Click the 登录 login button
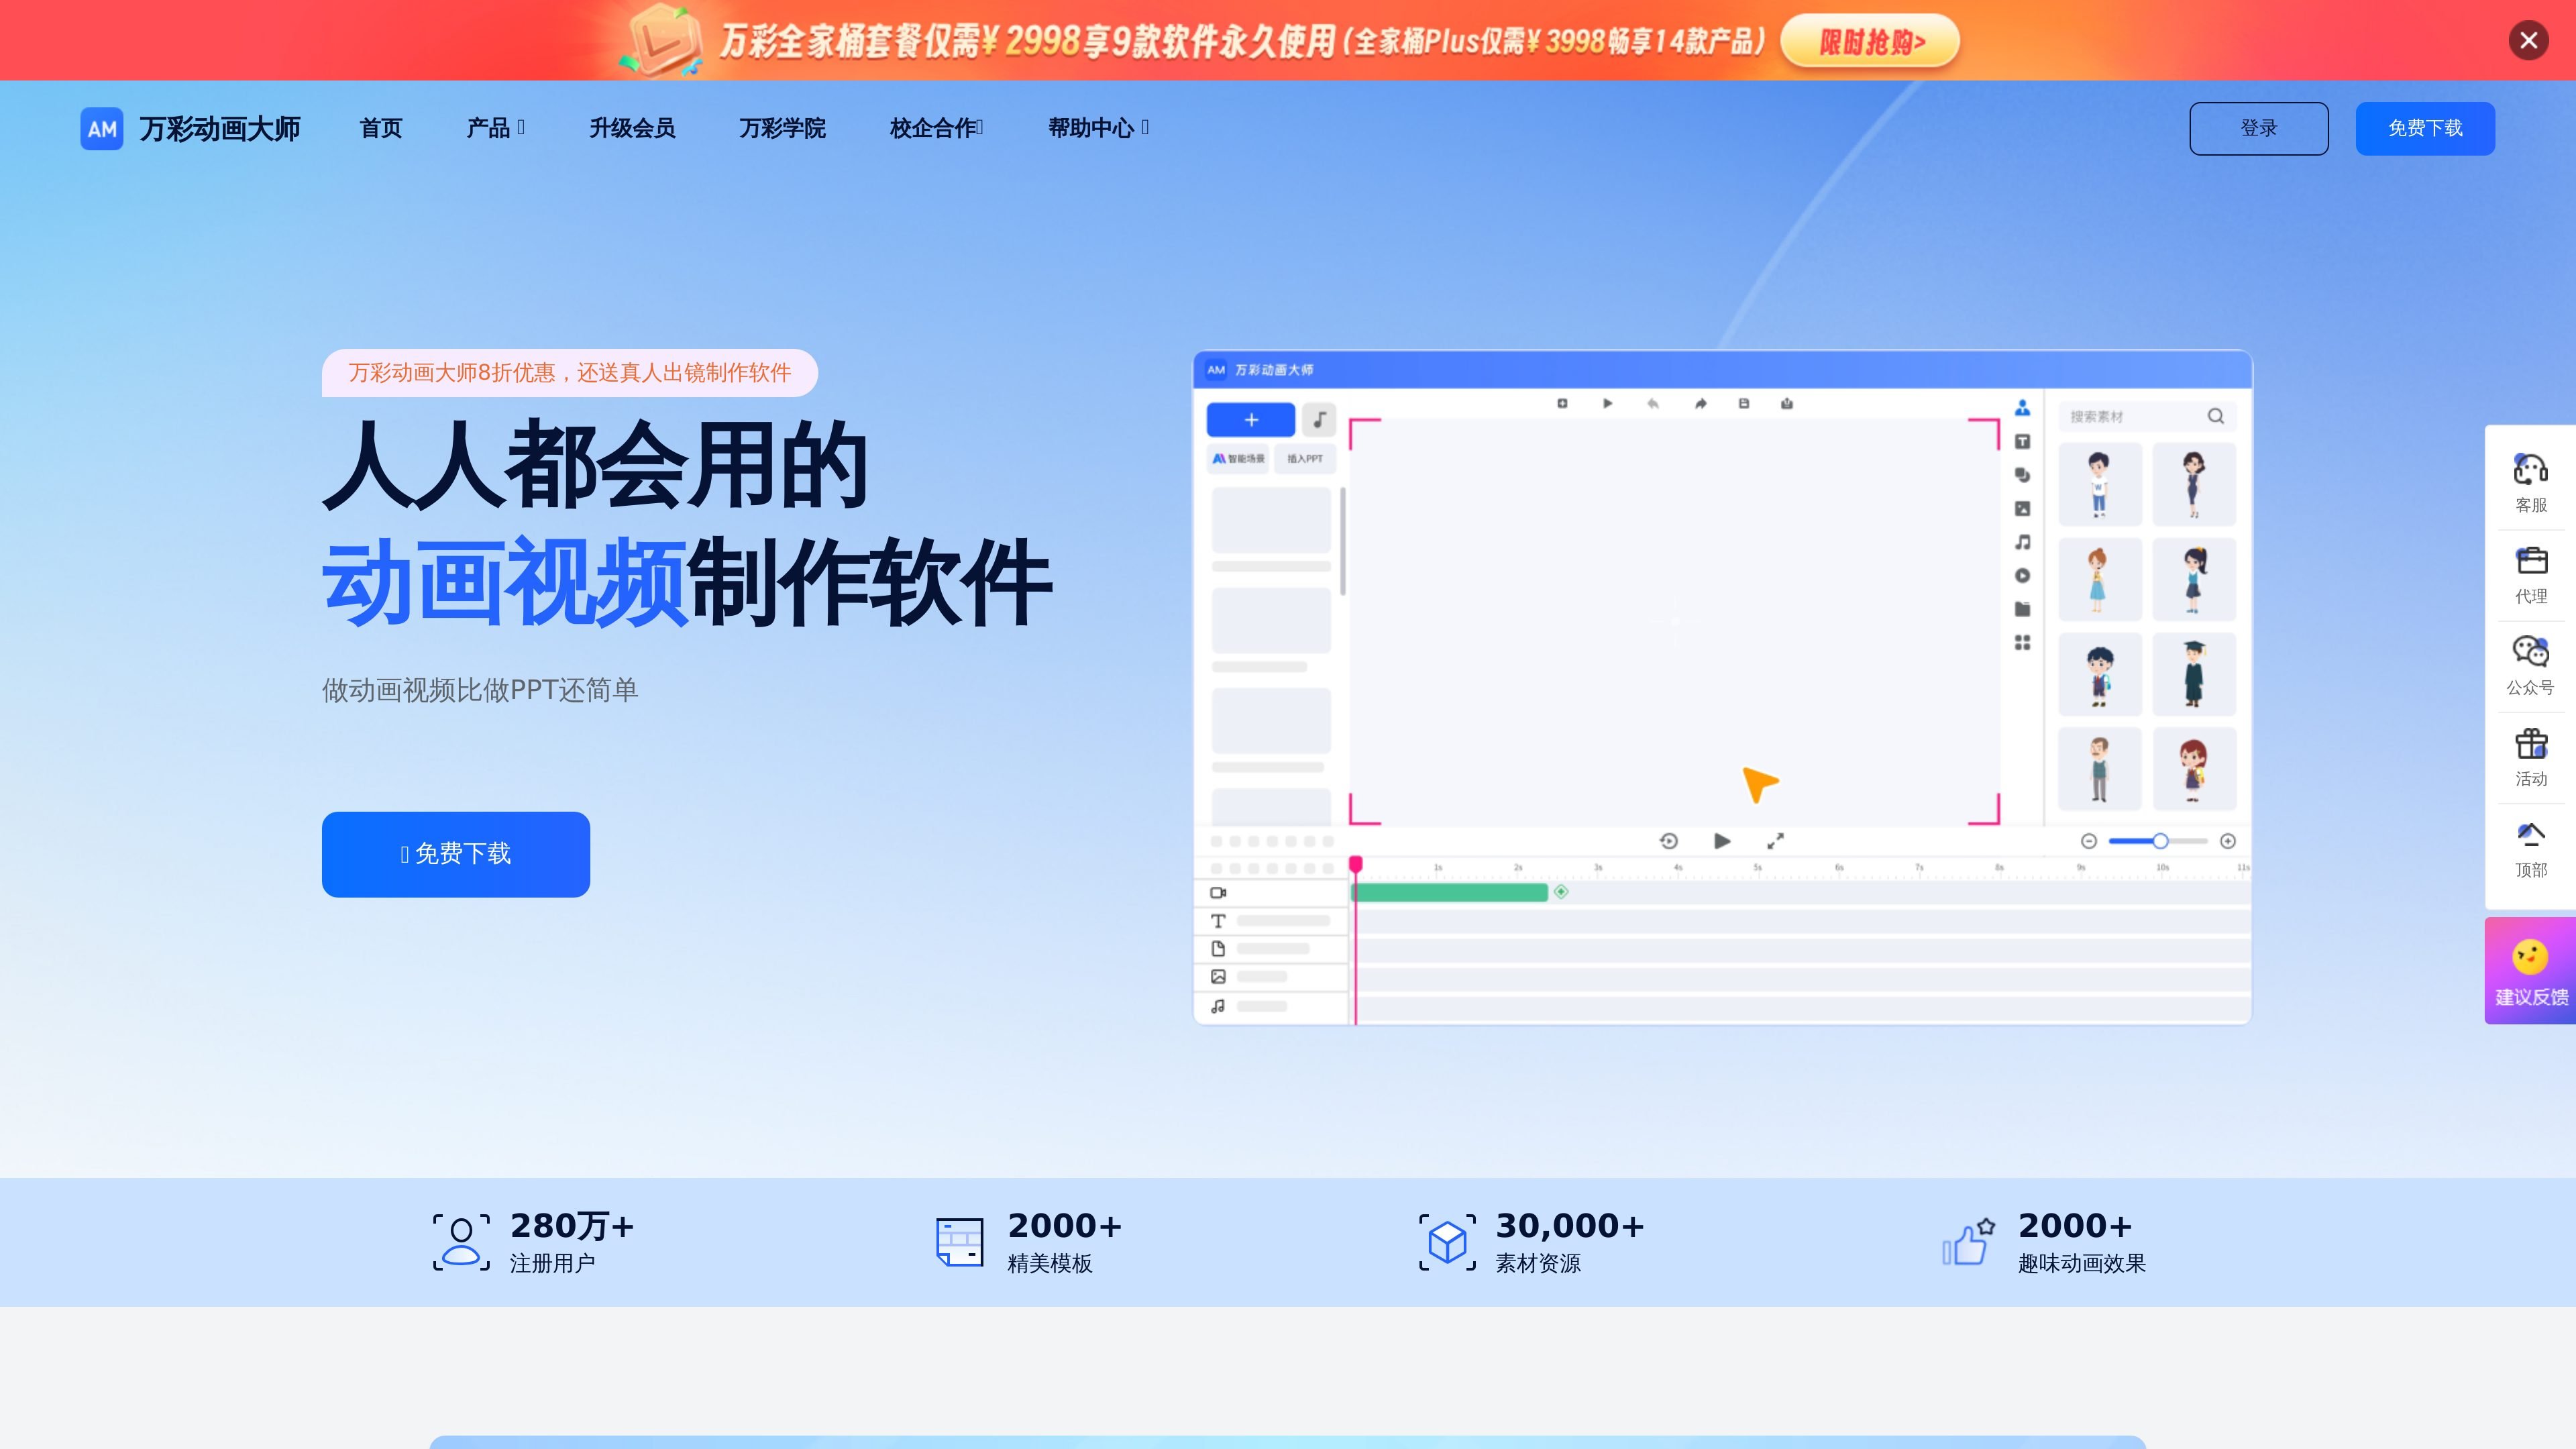This screenshot has height=1449, width=2576. click(2258, 128)
